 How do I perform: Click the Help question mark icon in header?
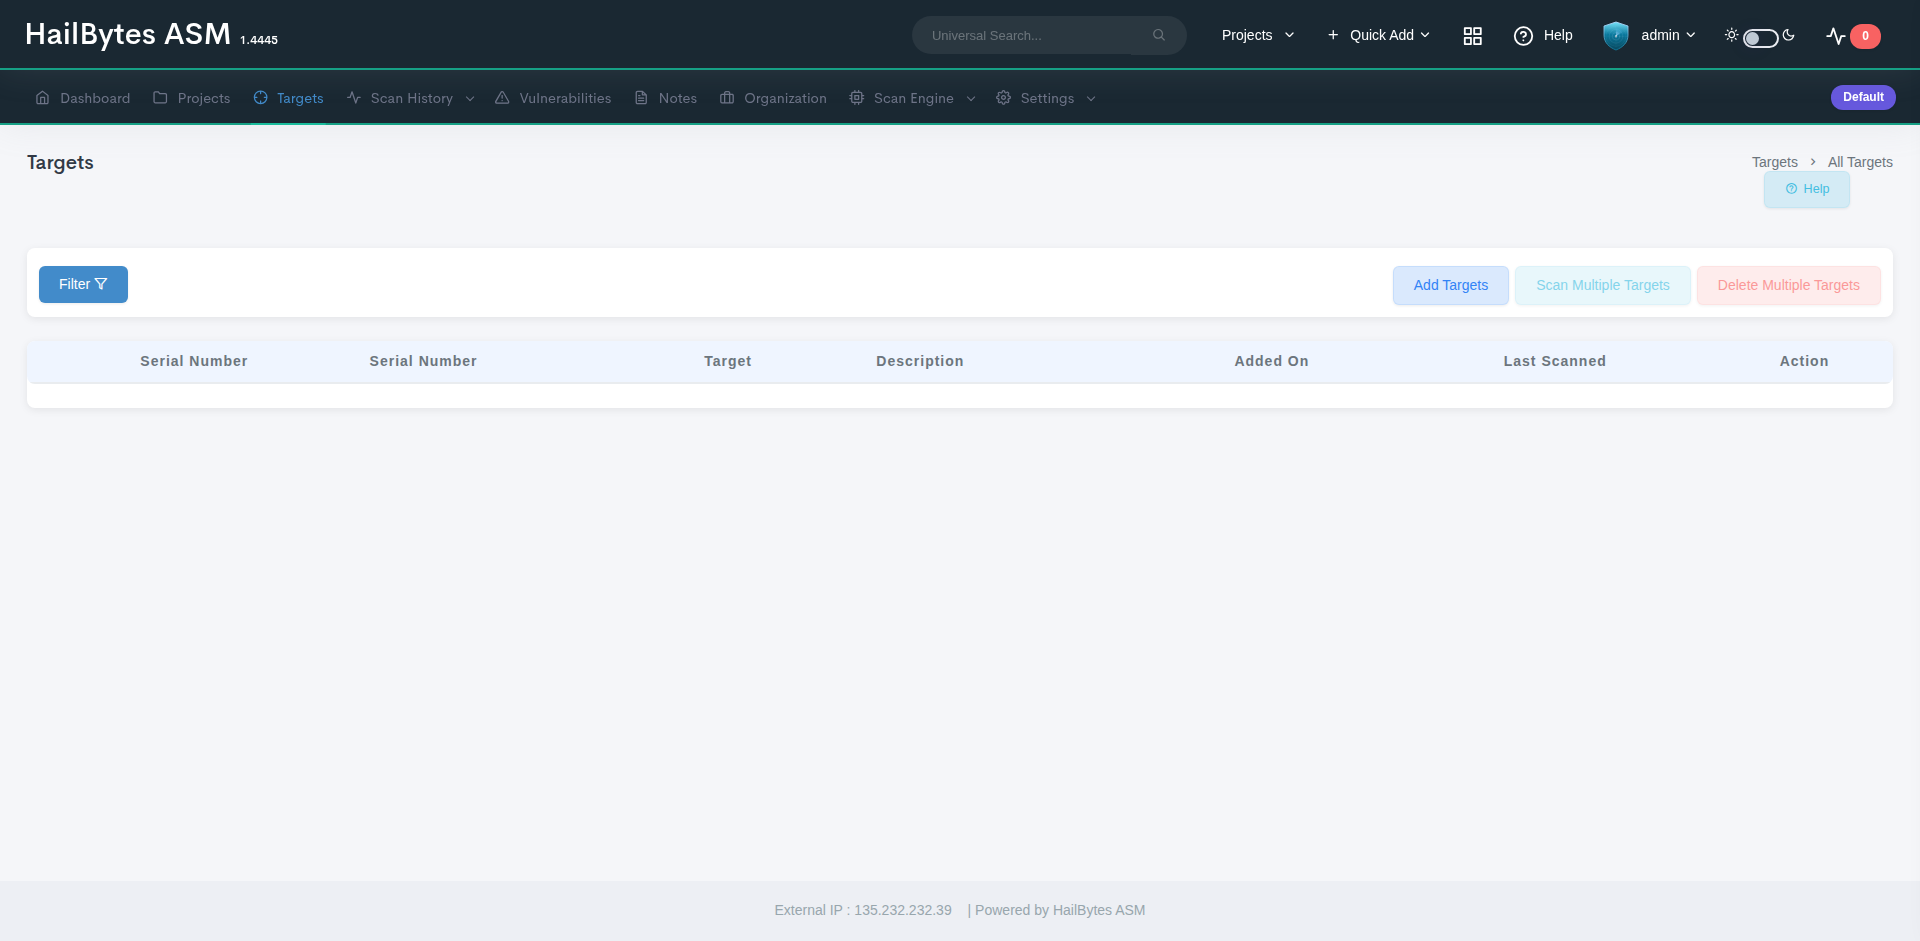(1523, 36)
